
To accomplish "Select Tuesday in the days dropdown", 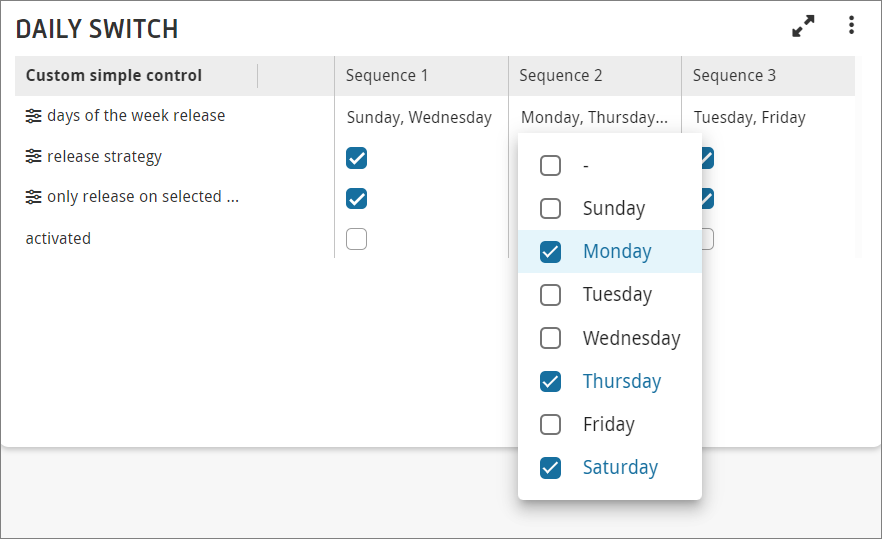I will point(610,294).
